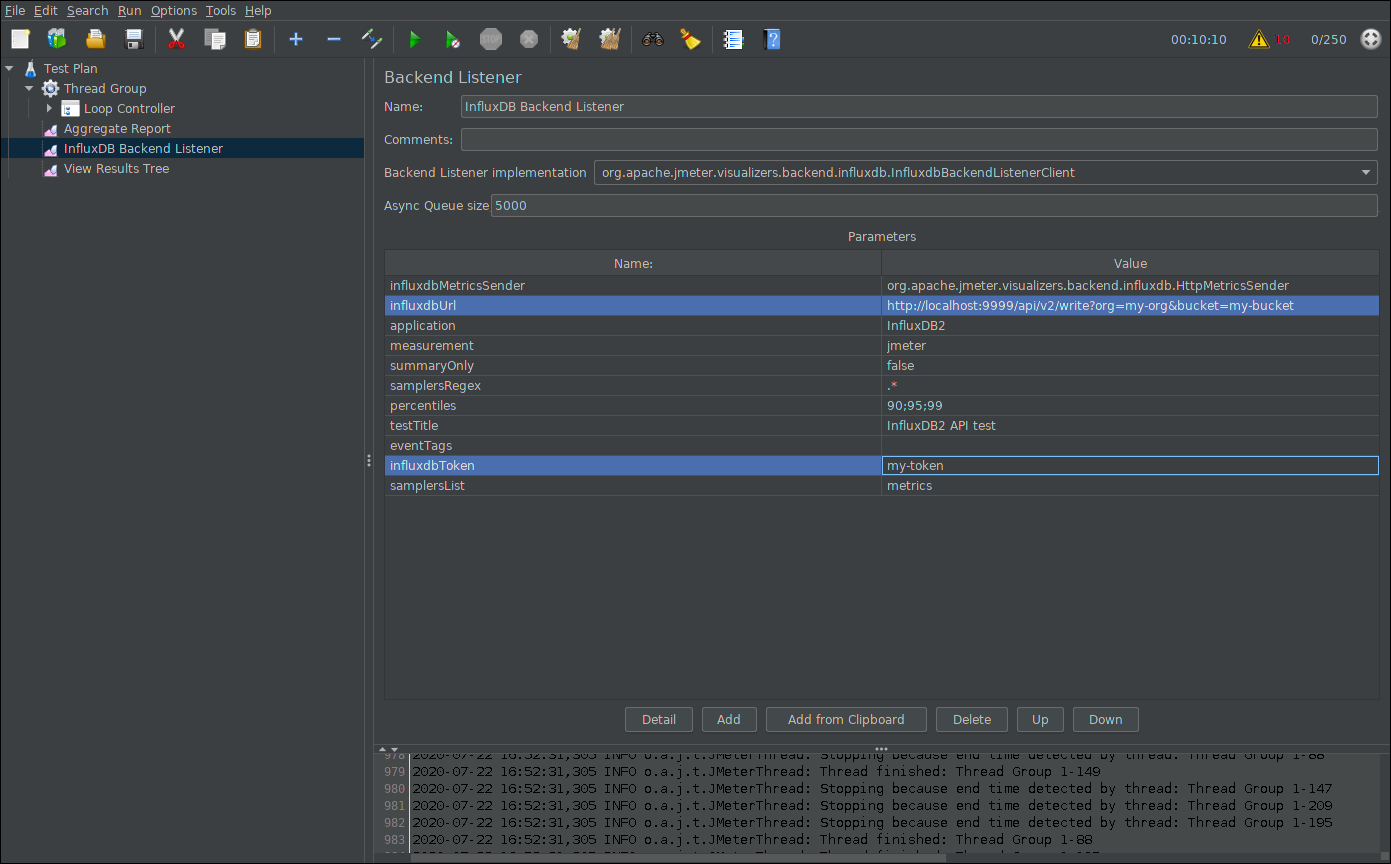
Task: Click the testTitle value cell
Action: point(1130,425)
